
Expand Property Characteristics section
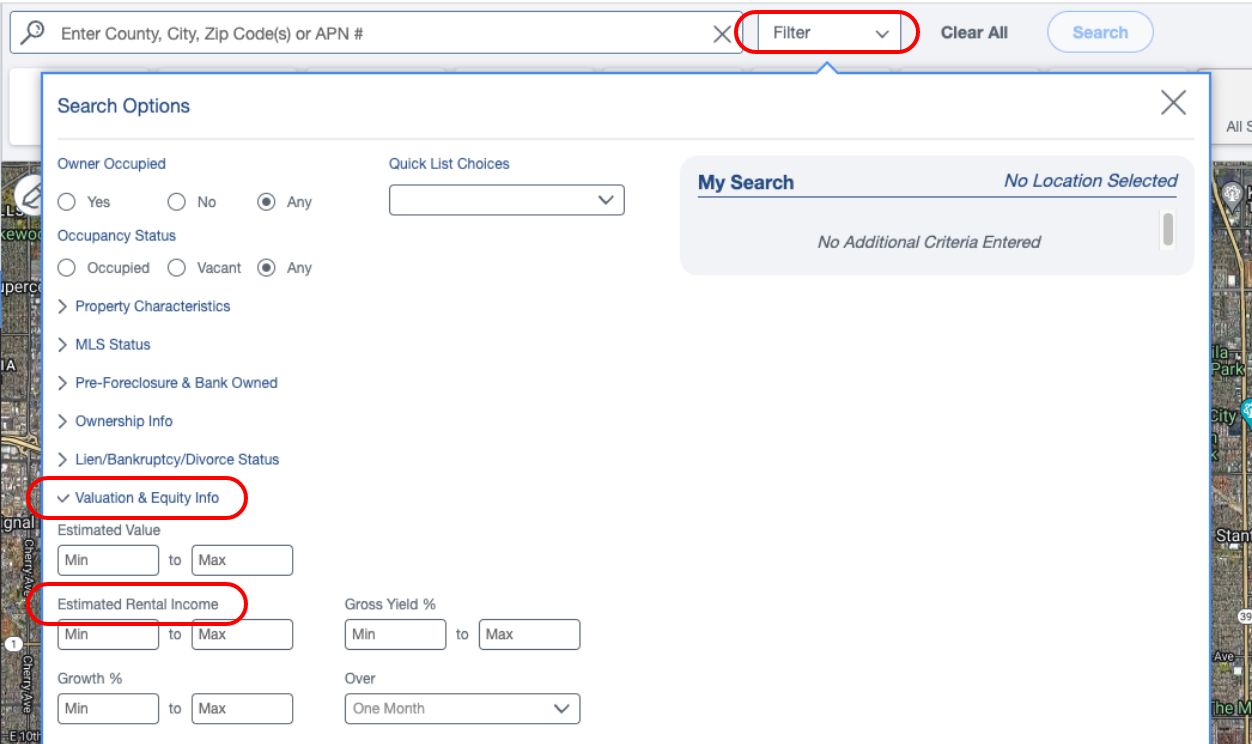152,306
